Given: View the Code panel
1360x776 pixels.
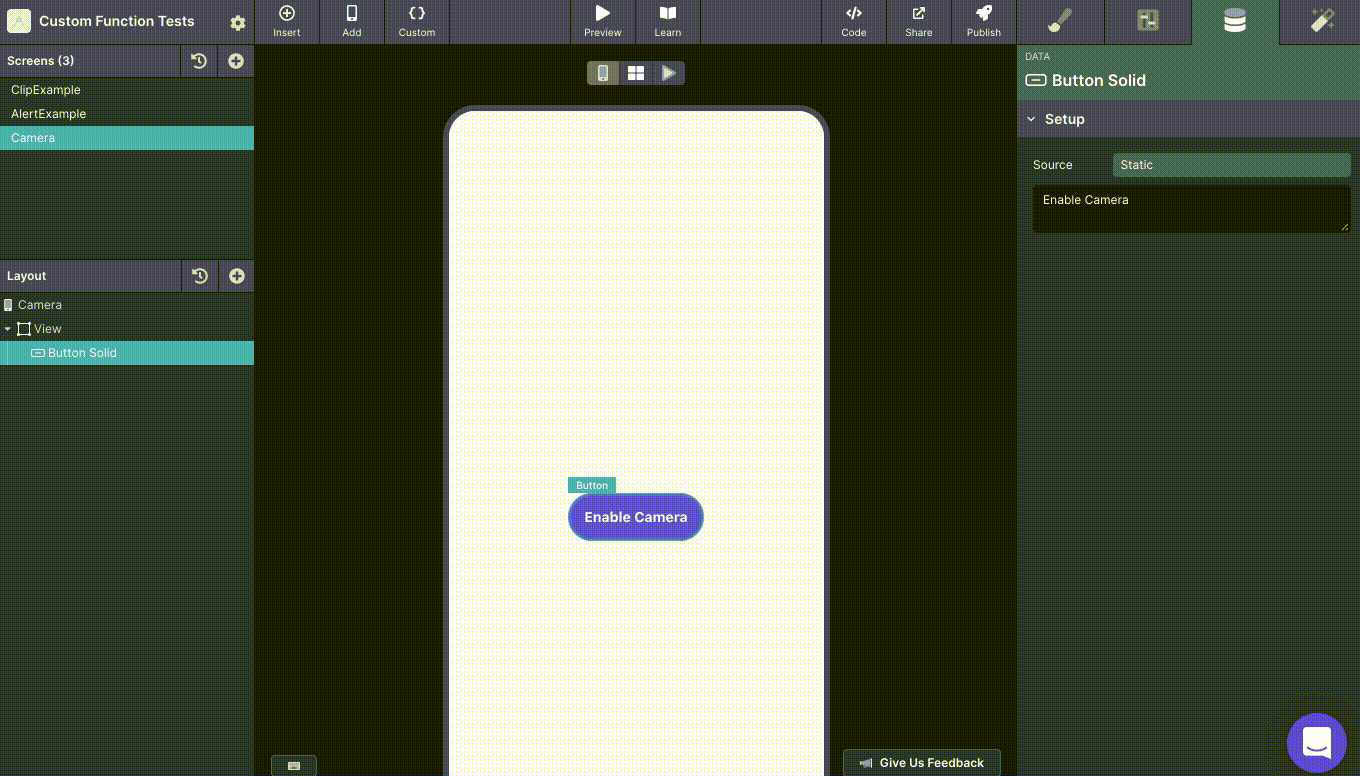Looking at the screenshot, I should pos(854,21).
